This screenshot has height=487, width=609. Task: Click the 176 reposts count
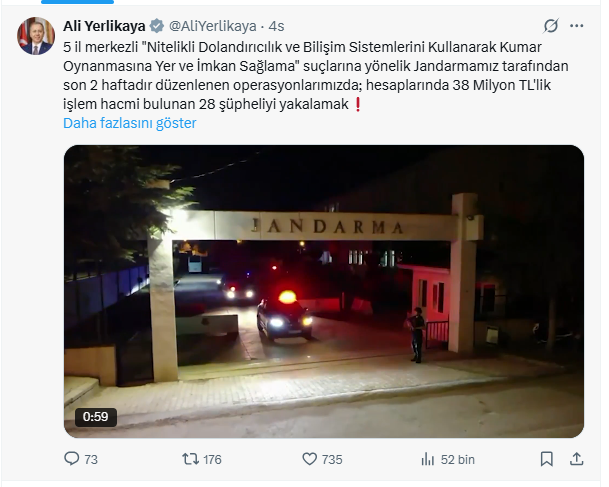point(212,459)
